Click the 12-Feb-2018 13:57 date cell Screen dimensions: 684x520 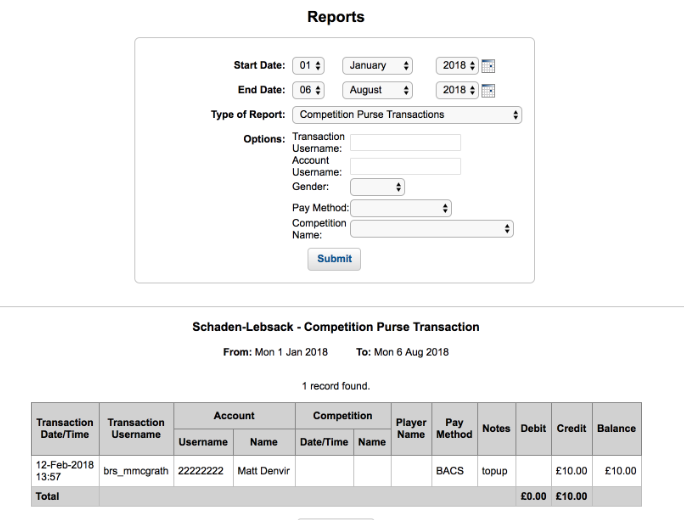click(x=65, y=471)
